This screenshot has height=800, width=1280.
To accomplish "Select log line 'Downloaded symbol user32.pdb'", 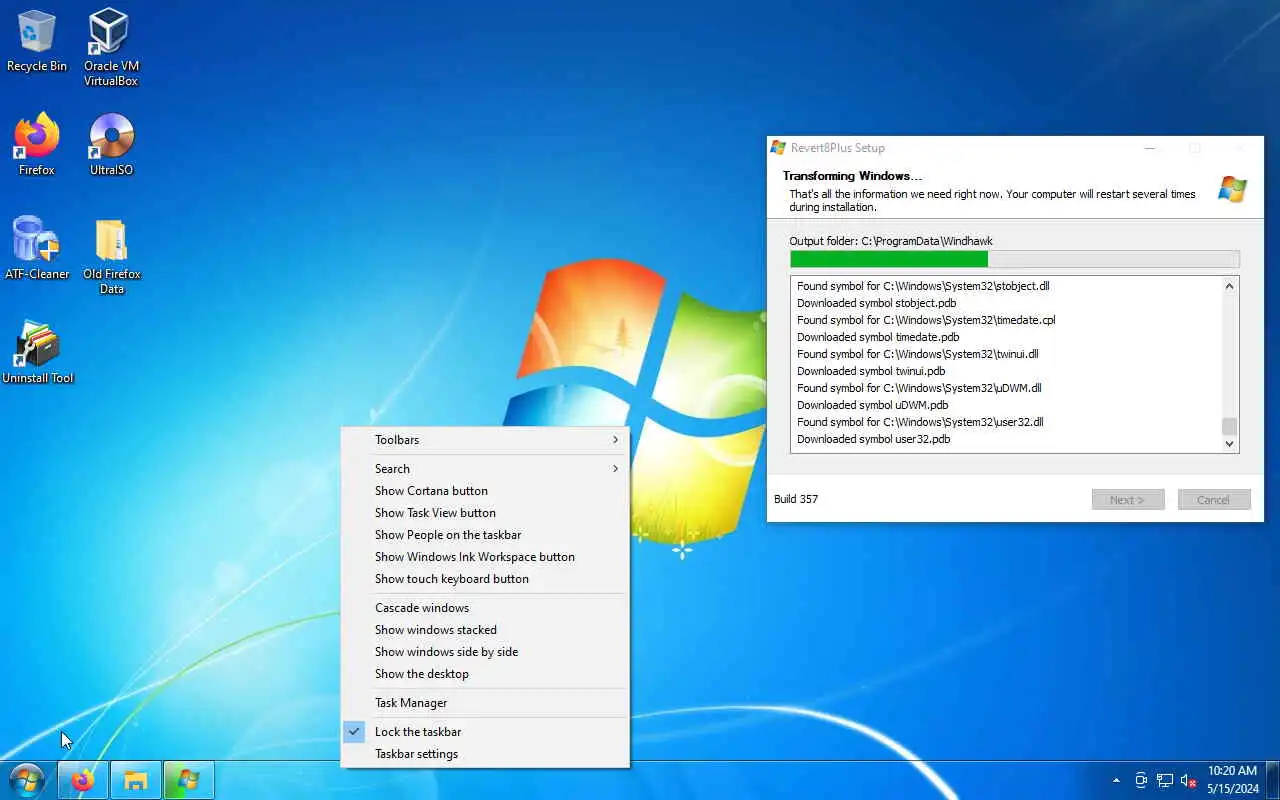I will (873, 439).
